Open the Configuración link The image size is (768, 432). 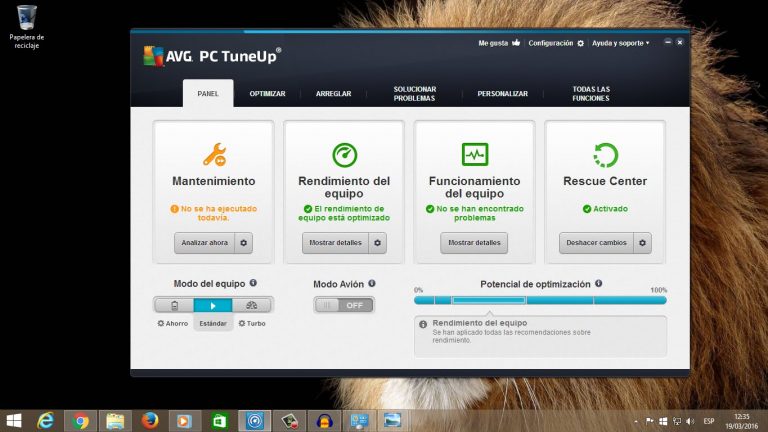[551, 43]
